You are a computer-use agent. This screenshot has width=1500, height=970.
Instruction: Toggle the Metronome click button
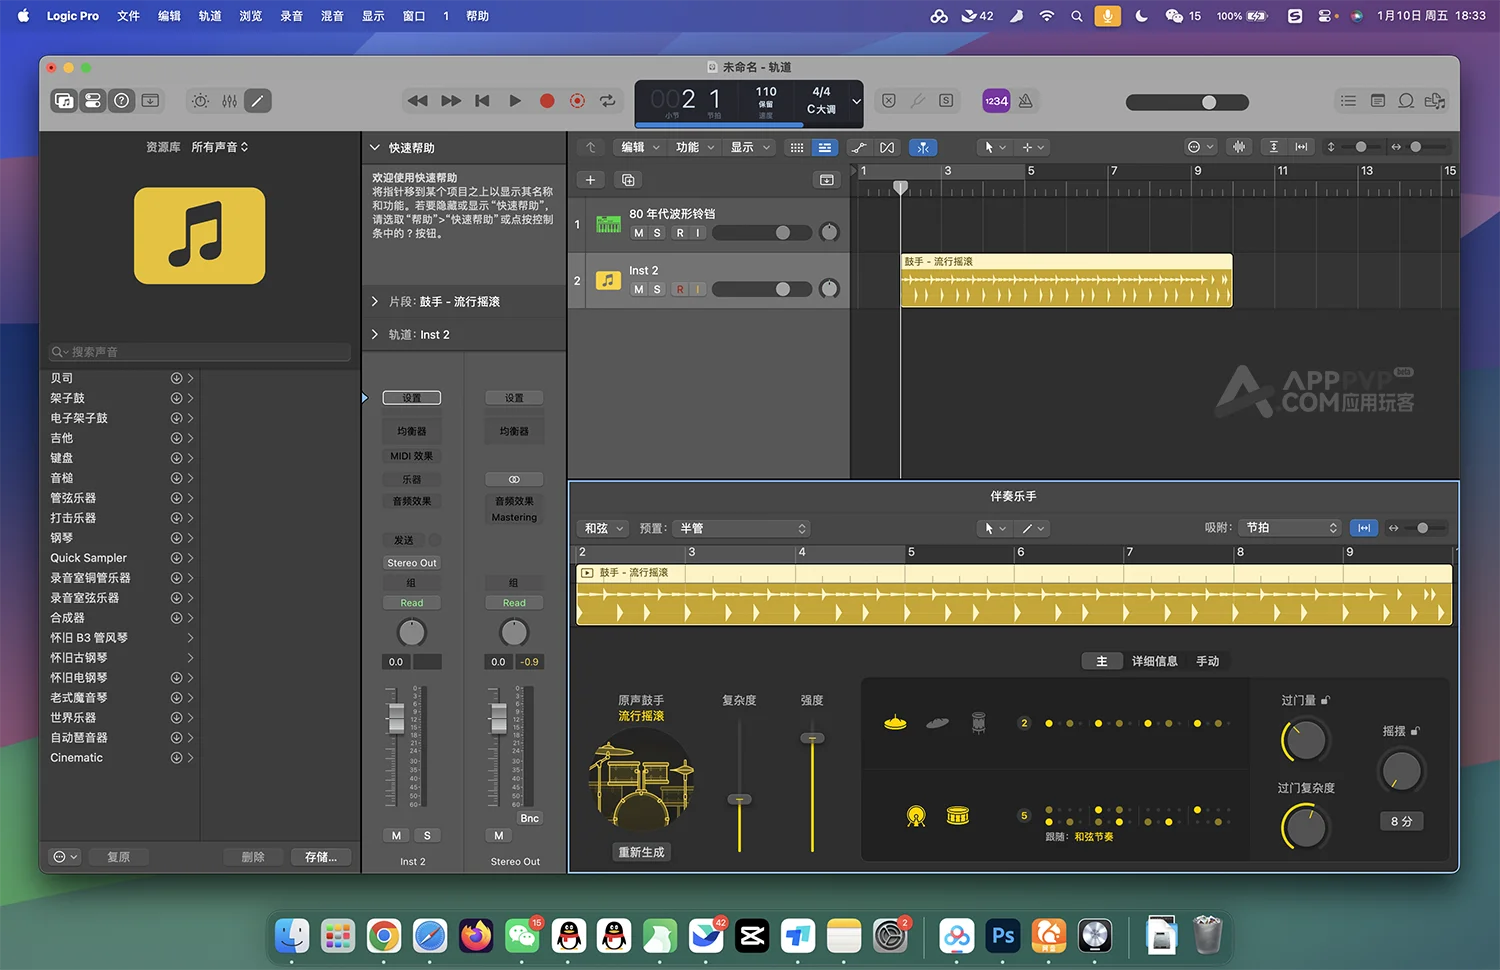tap(1026, 101)
